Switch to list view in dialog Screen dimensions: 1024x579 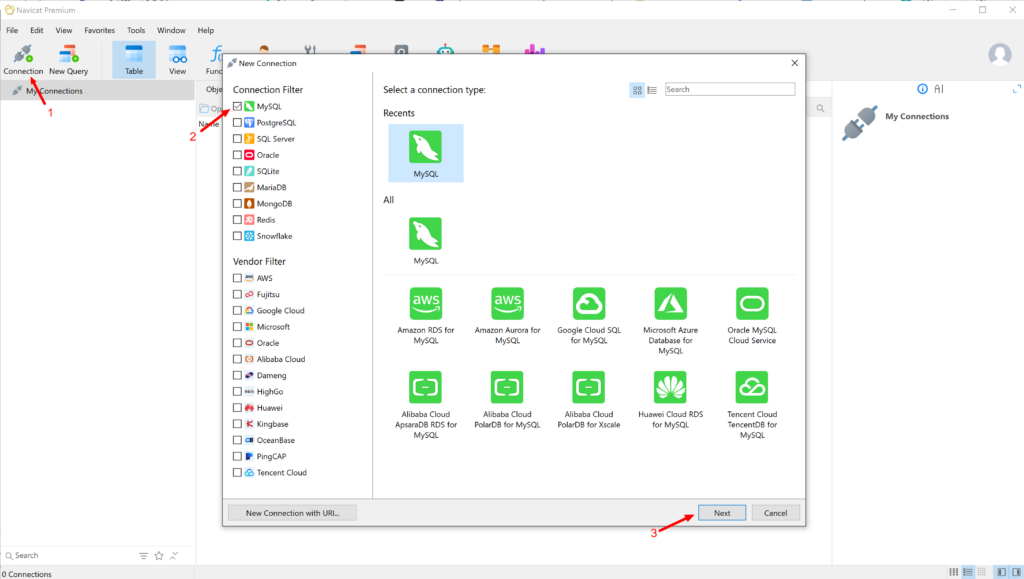point(652,90)
